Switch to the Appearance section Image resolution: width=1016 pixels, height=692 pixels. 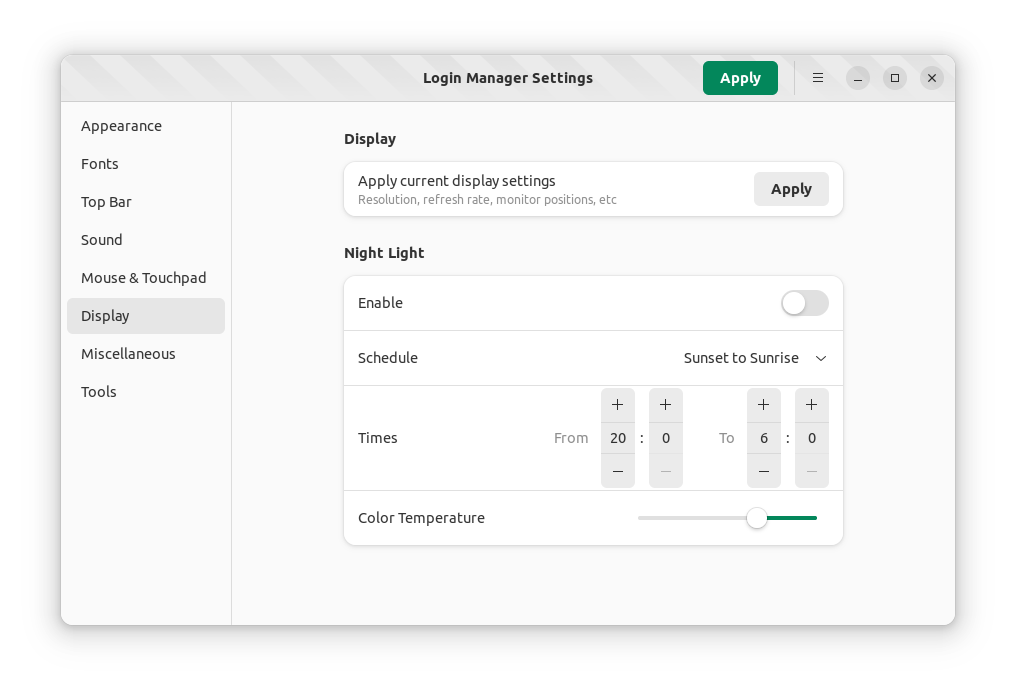pyautogui.click(x=121, y=126)
